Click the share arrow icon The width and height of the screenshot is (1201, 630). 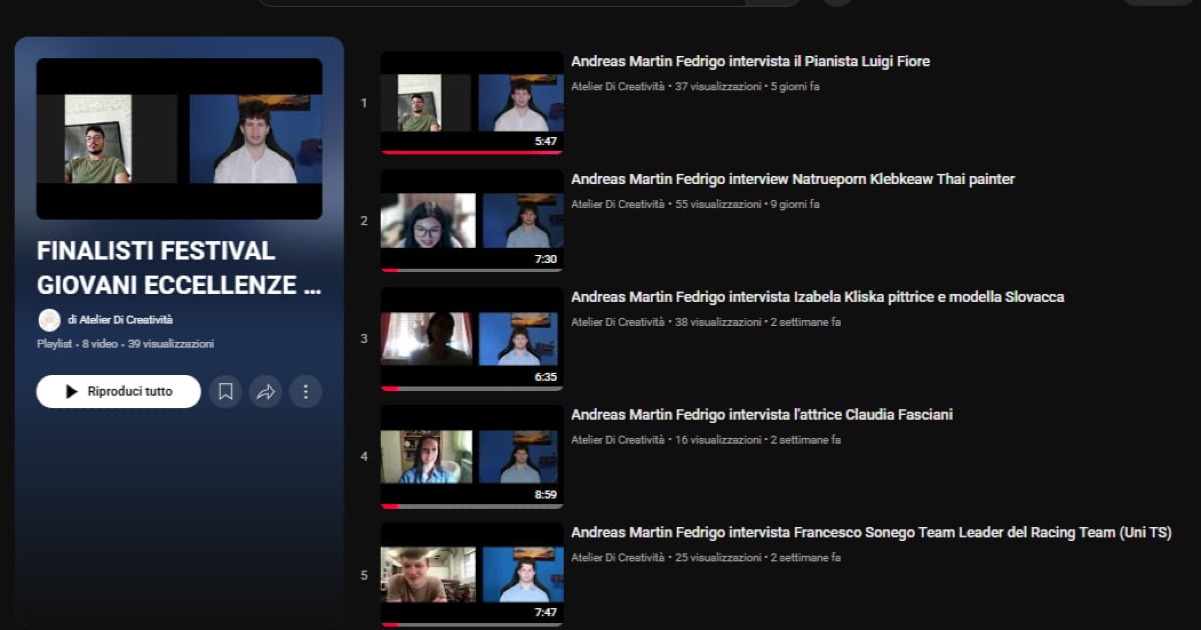click(x=266, y=392)
